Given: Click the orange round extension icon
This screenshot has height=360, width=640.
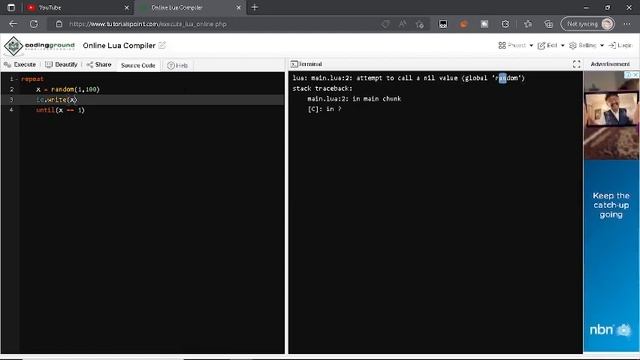Looking at the screenshot, I should [x=464, y=24].
